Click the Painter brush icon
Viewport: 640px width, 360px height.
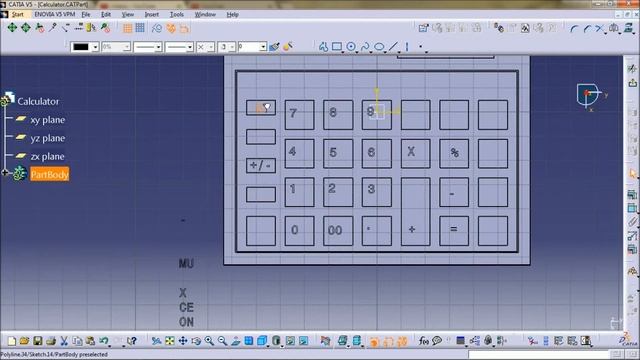pyautogui.click(x=274, y=47)
